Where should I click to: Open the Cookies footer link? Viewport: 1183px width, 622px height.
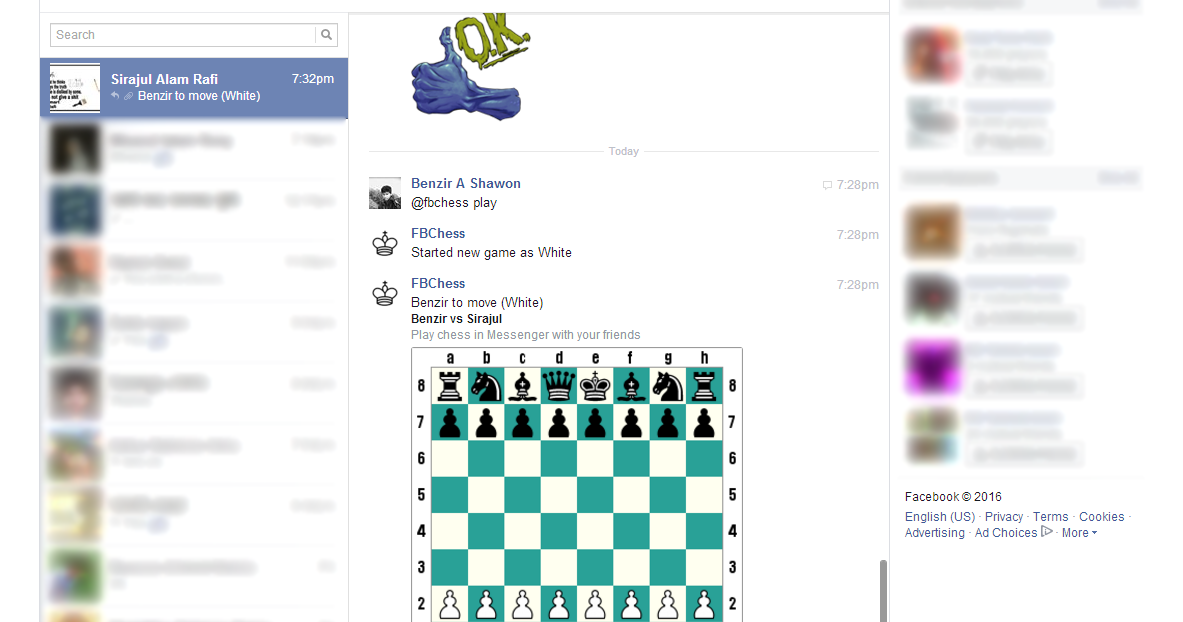pyautogui.click(x=1102, y=516)
